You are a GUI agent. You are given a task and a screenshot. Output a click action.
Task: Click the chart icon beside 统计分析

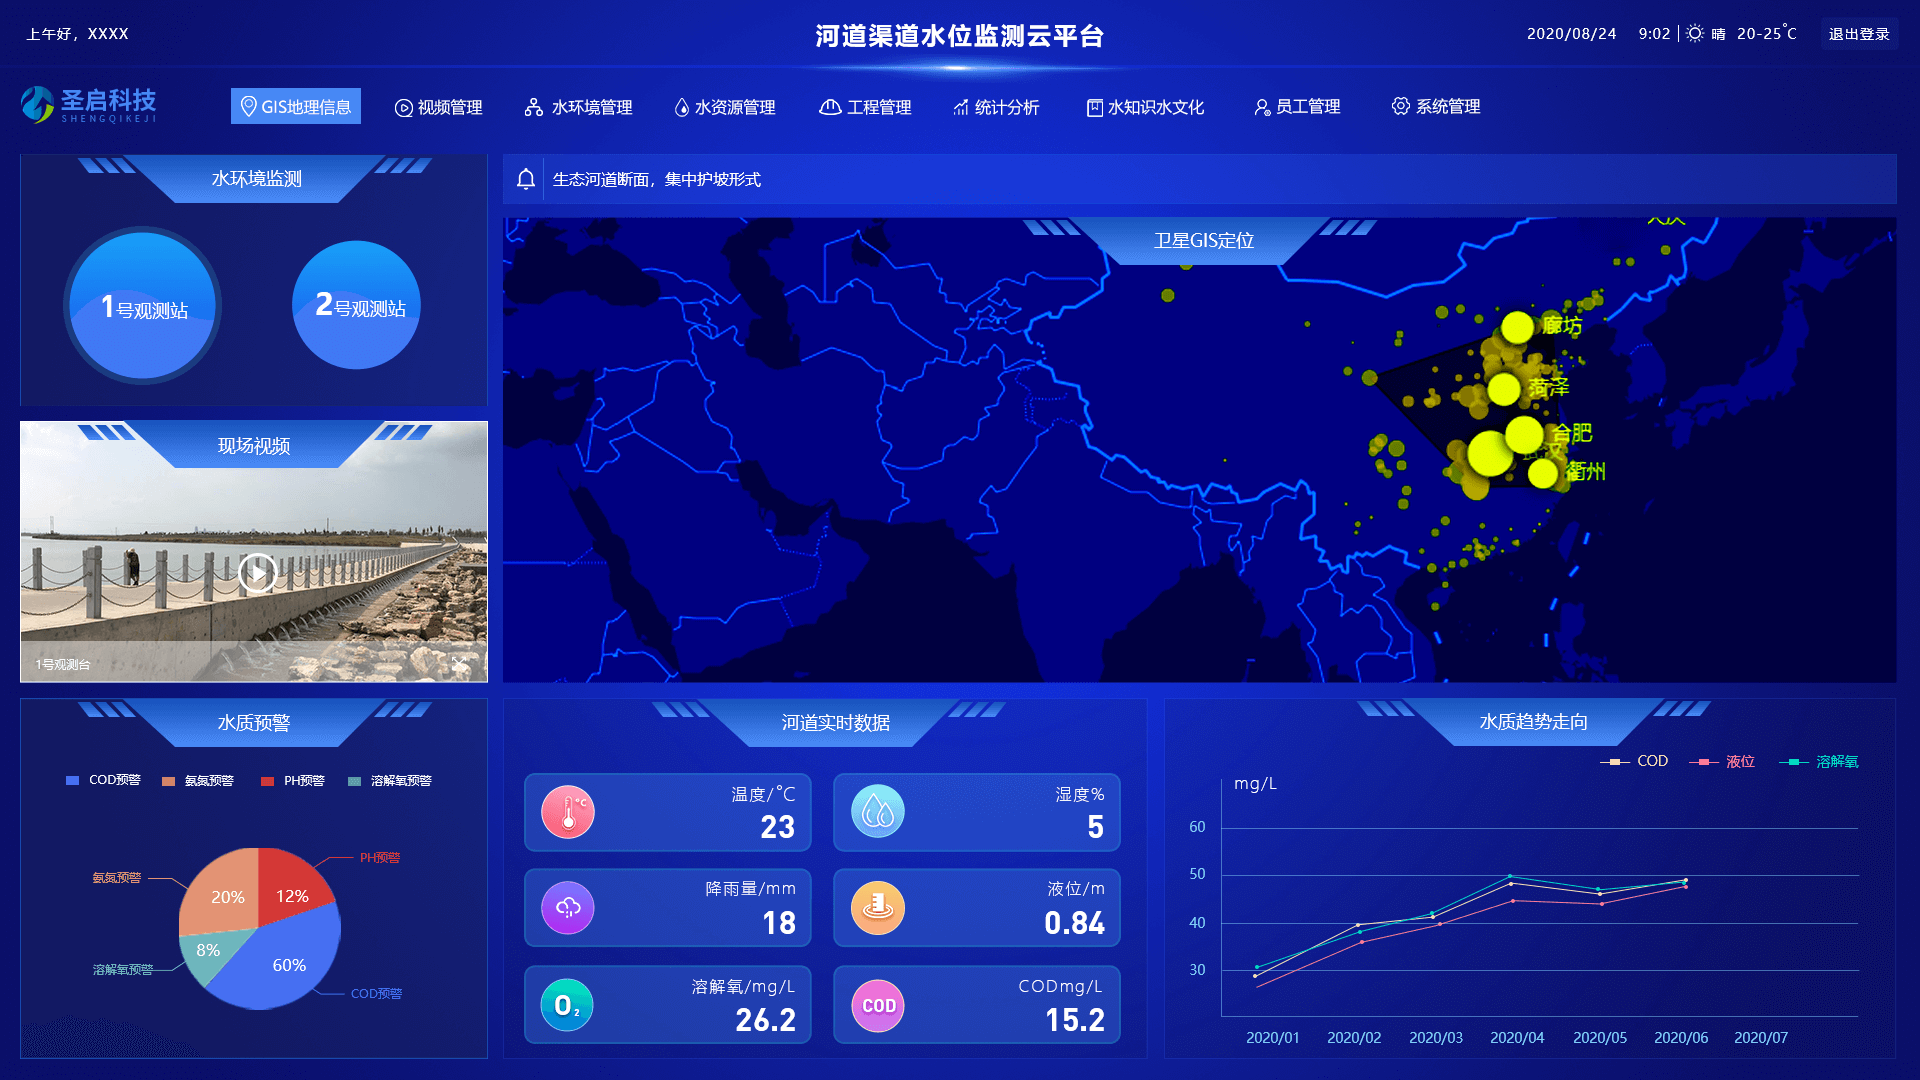961,107
